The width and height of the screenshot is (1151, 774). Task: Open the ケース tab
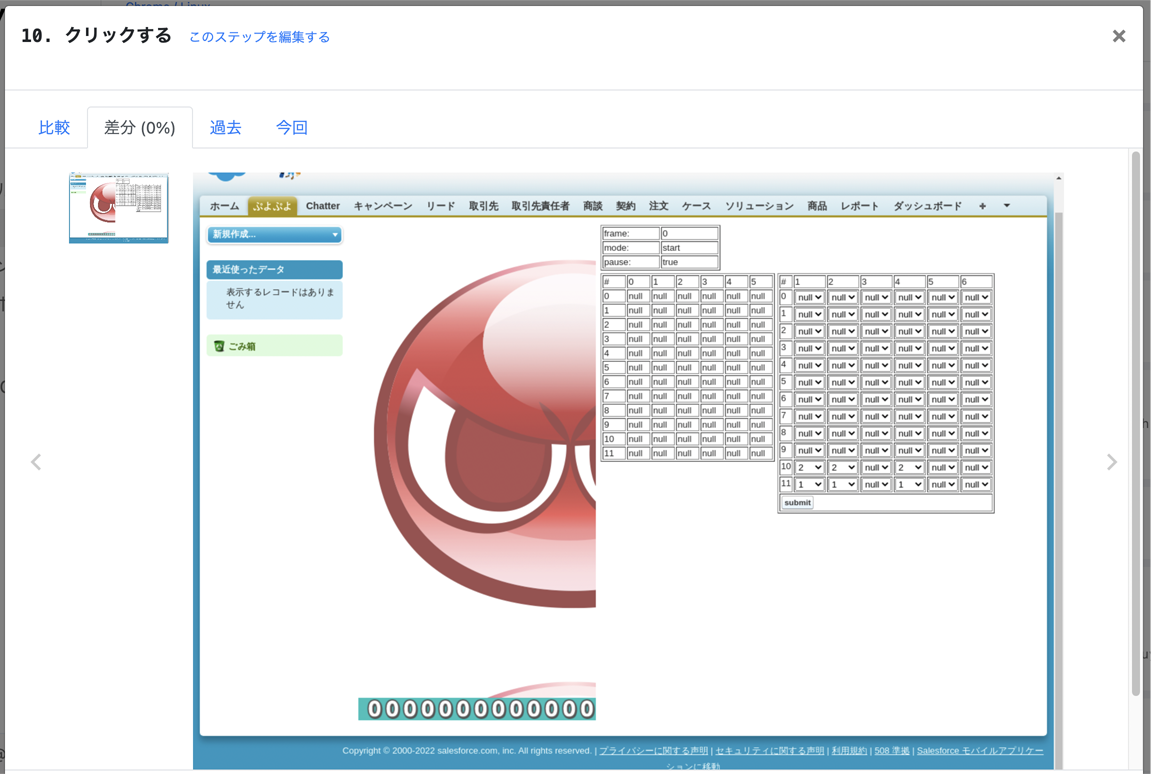click(696, 206)
